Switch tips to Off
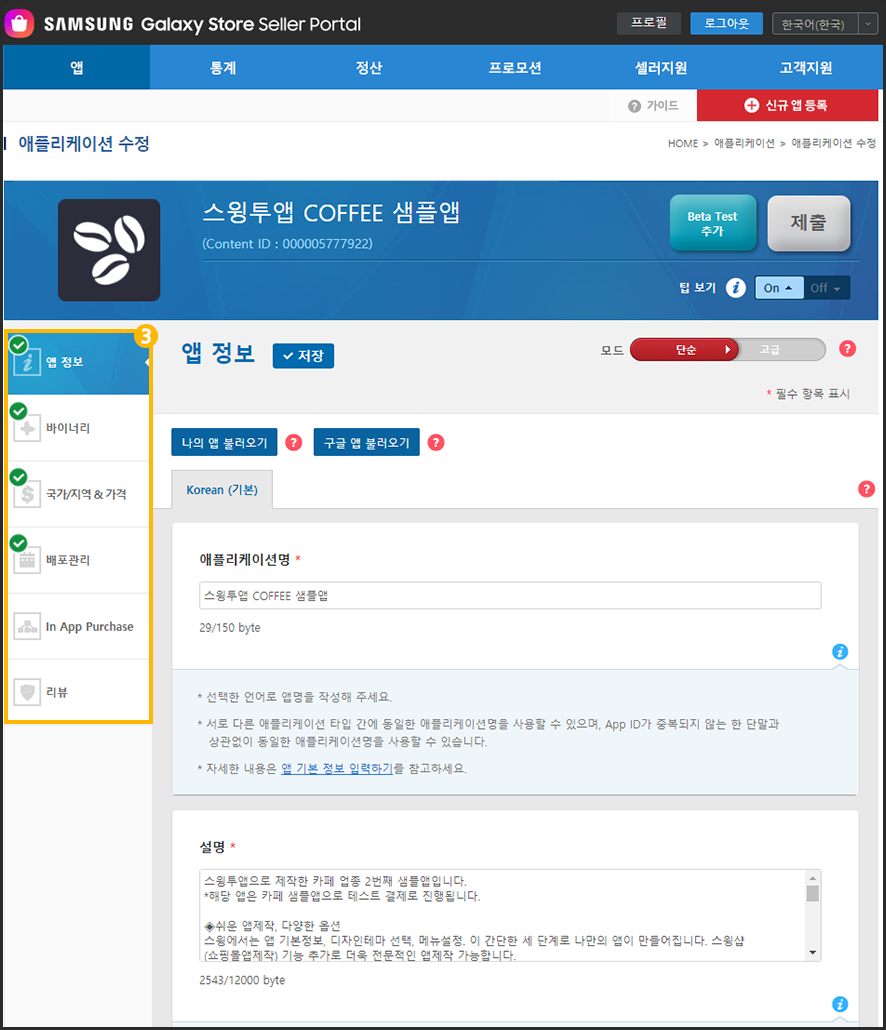This screenshot has width=886, height=1030. pos(826,288)
